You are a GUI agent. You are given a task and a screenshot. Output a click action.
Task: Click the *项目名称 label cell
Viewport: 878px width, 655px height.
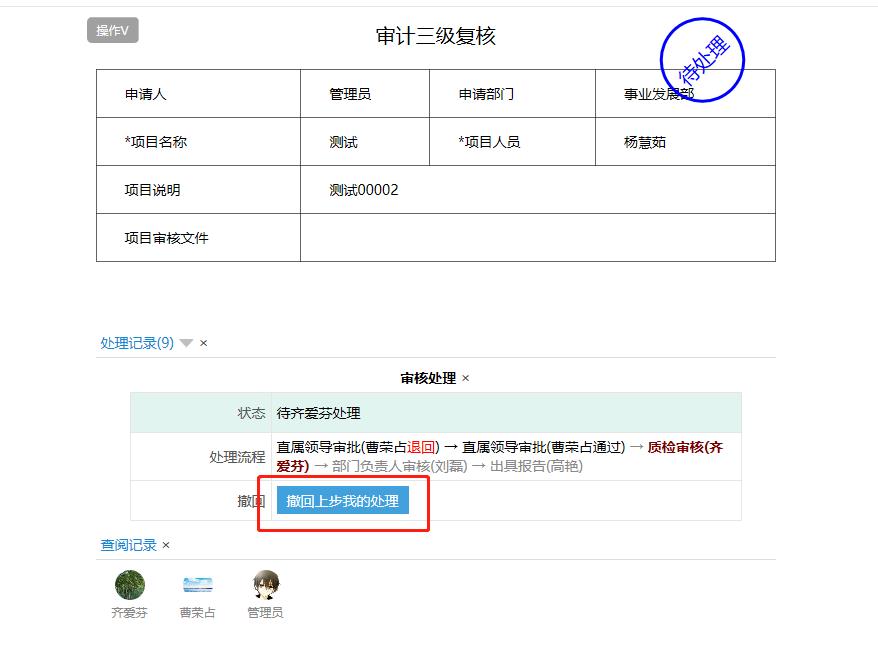click(x=198, y=142)
